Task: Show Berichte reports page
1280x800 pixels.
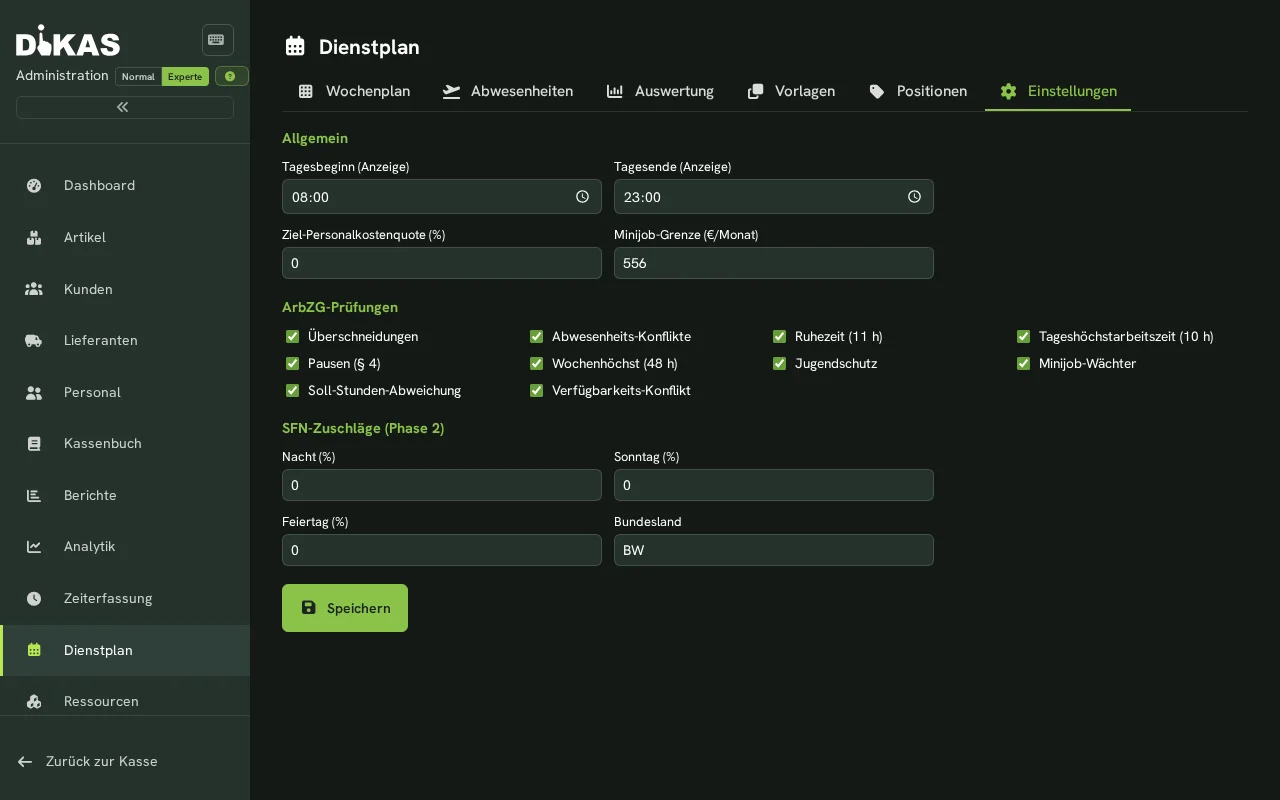Action: [x=125, y=495]
